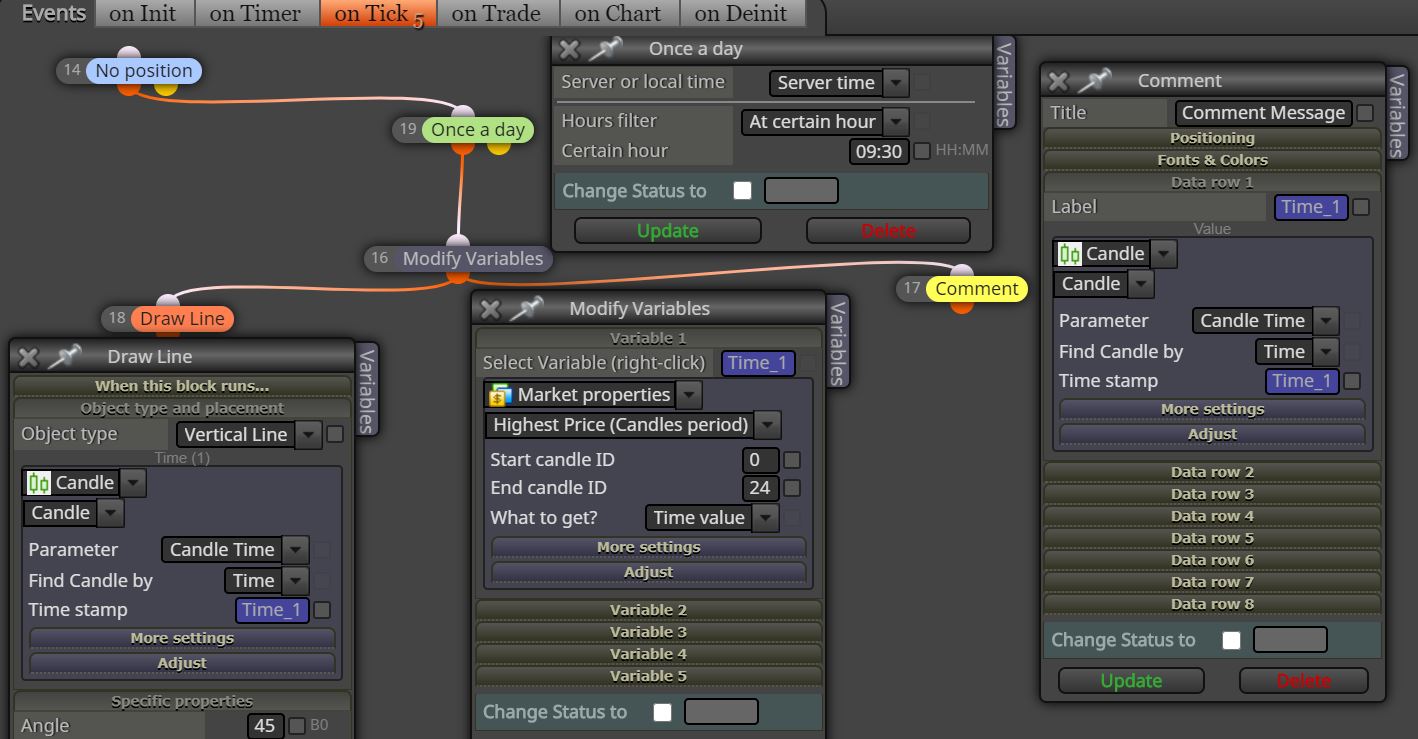Expand Variable 2 section
This screenshot has width=1418, height=739.
[648, 610]
